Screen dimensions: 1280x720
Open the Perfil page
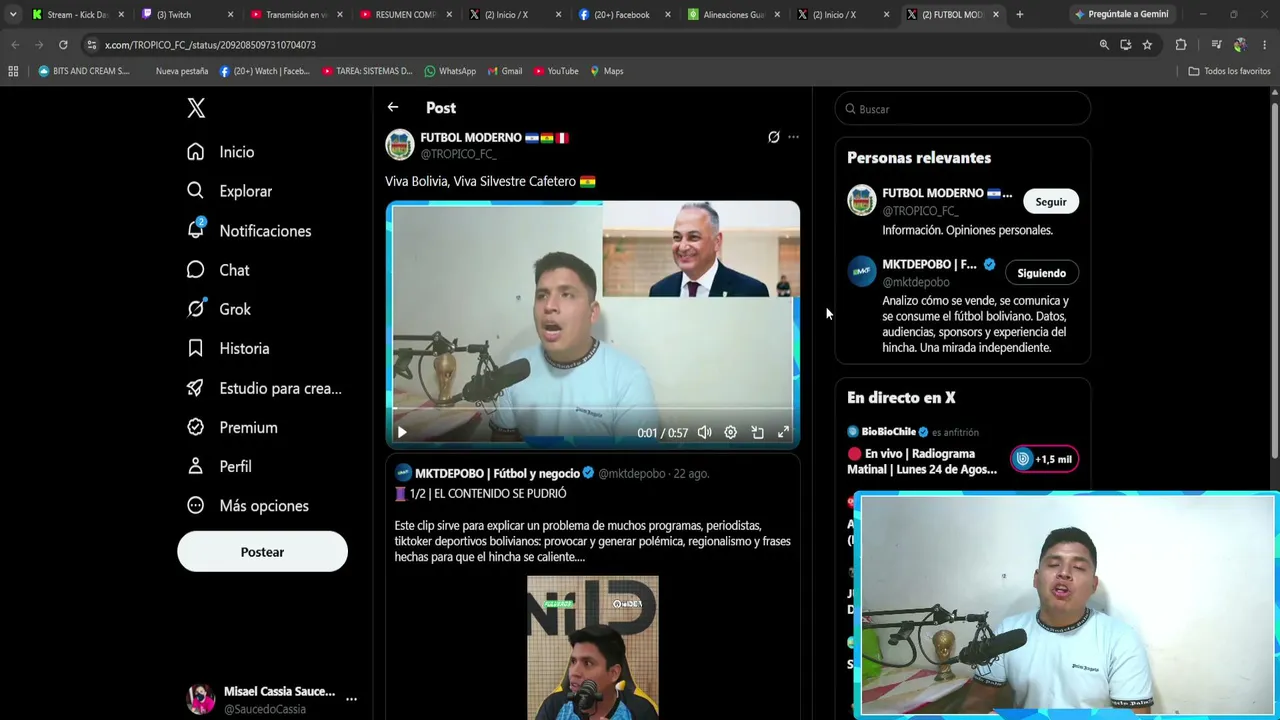coord(220,467)
